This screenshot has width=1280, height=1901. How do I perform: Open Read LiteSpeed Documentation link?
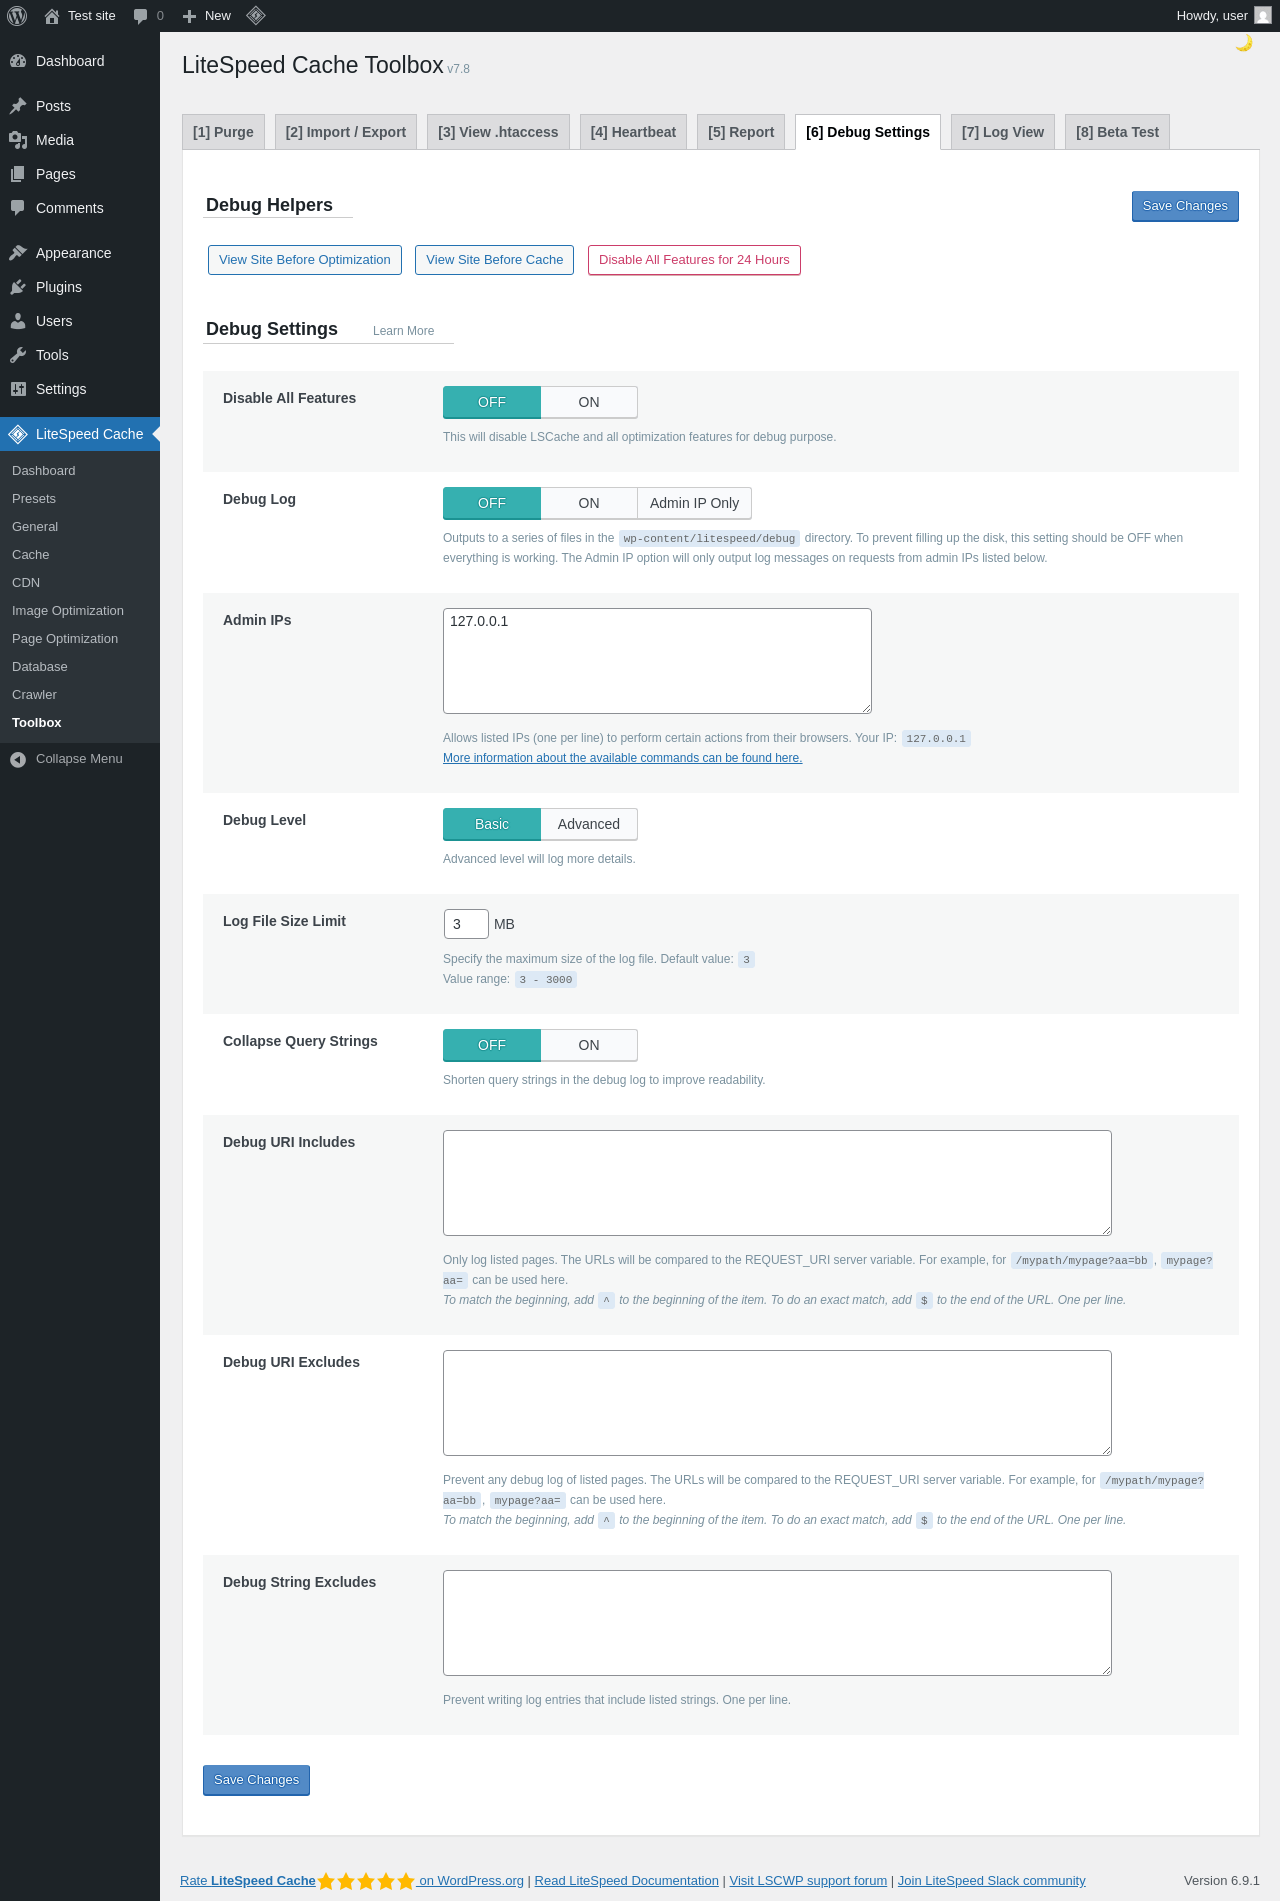coord(626,1881)
